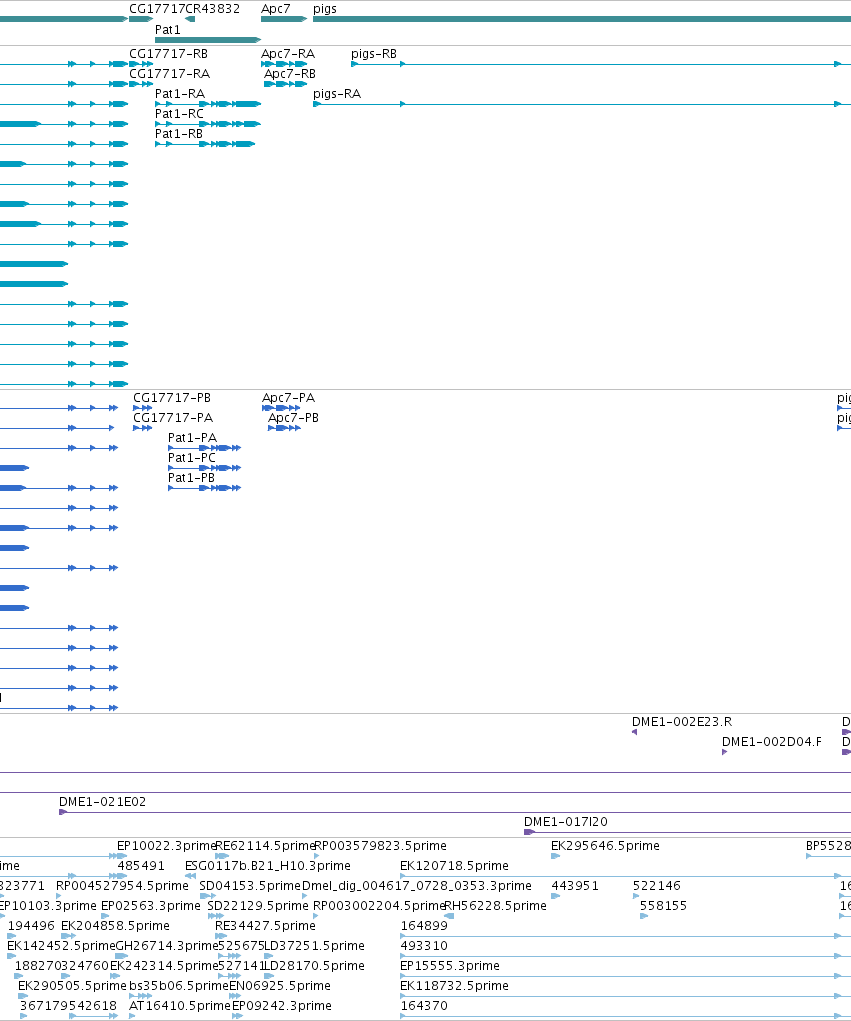The width and height of the screenshot is (851, 1021).
Task: Click the 443951 feature label
Action: (574, 886)
